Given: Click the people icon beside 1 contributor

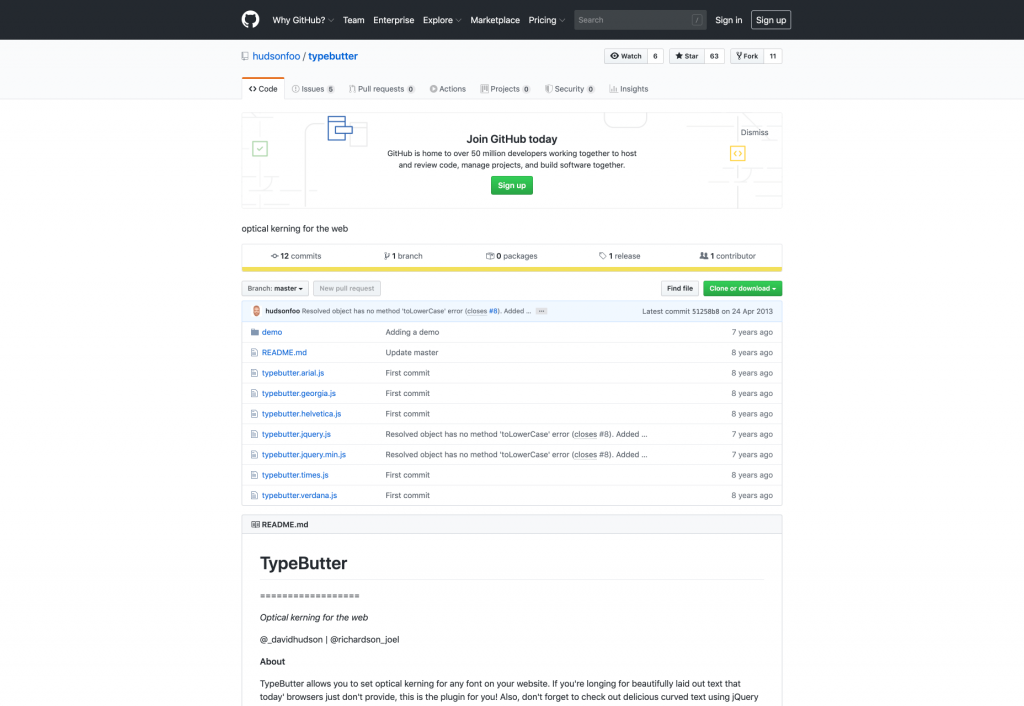Looking at the screenshot, I should coord(704,256).
